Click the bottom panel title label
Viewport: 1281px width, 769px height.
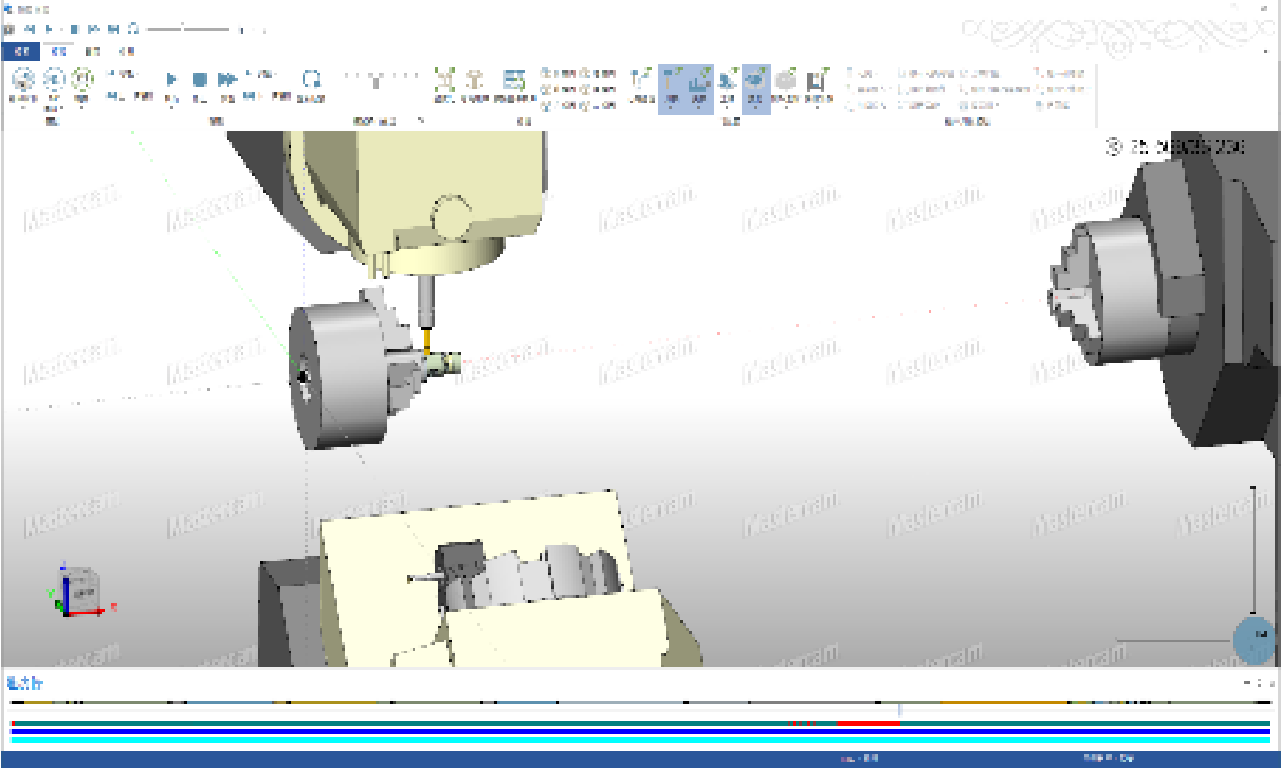pos(23,684)
